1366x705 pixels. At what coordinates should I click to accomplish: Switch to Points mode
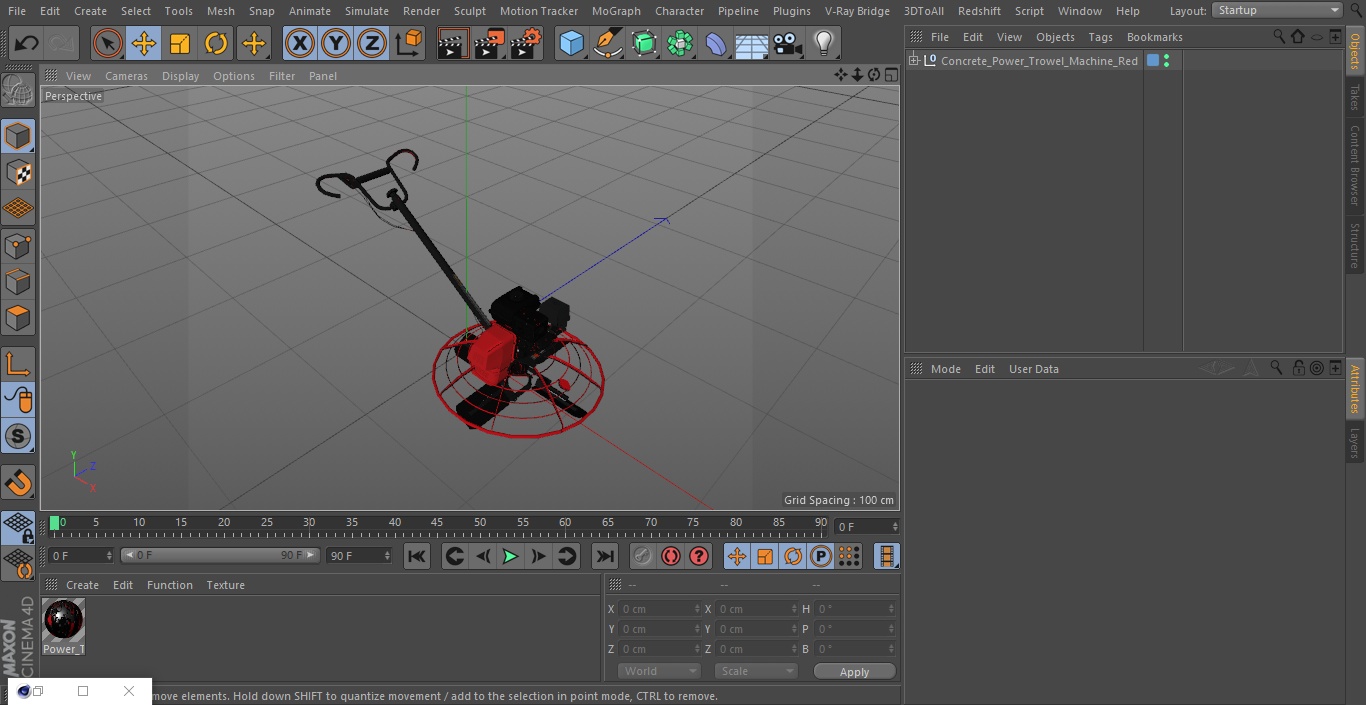(x=18, y=246)
